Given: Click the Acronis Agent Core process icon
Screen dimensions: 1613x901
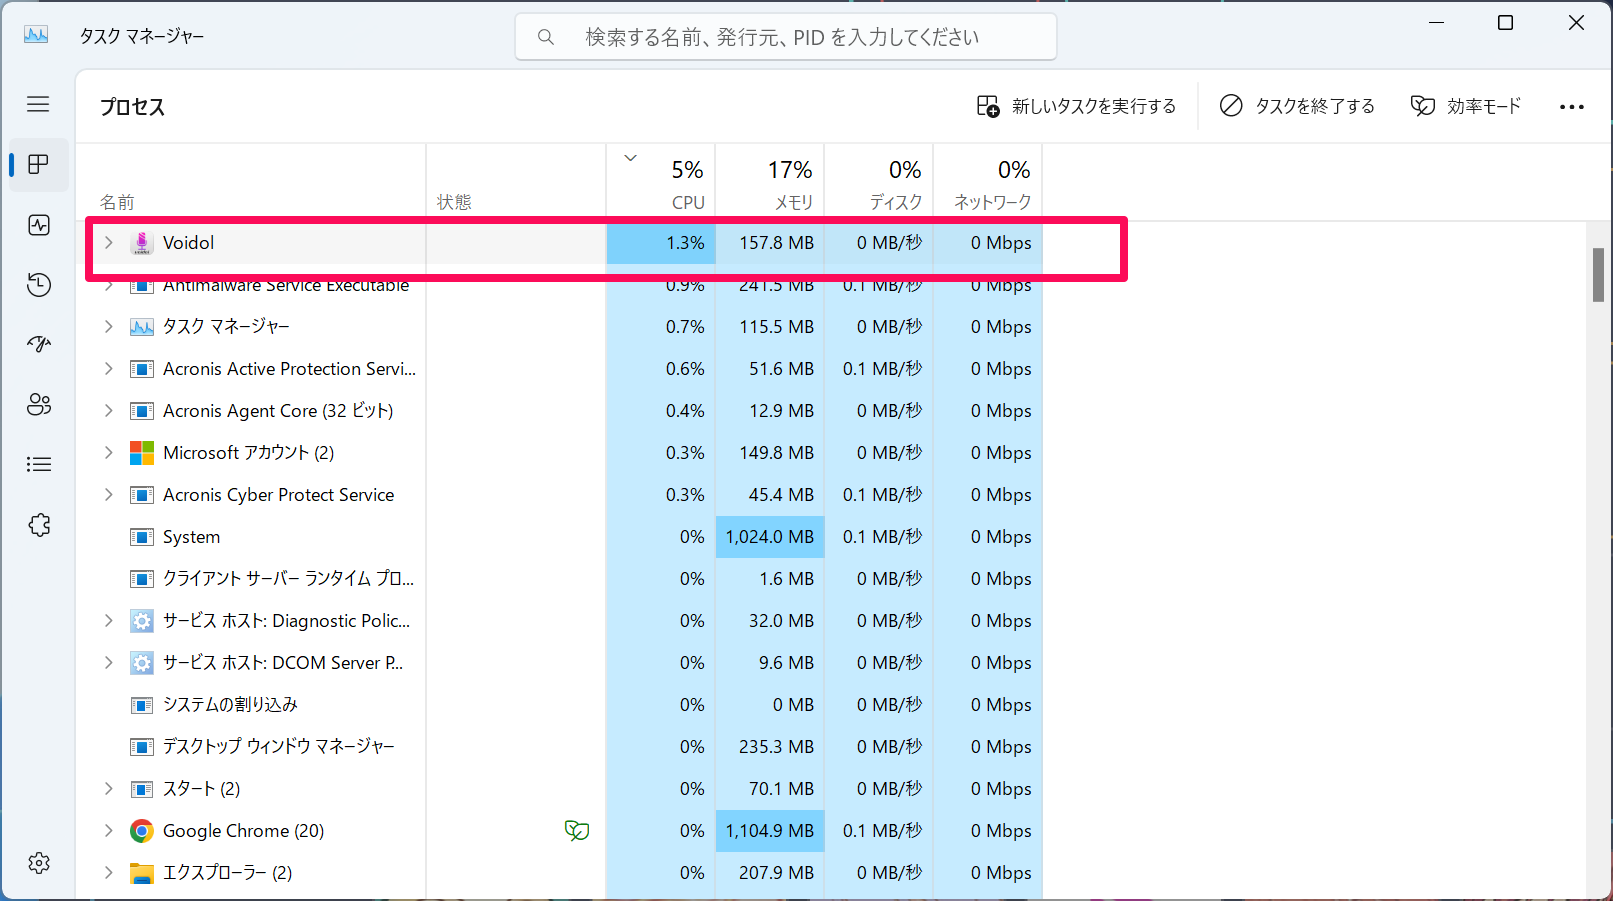Looking at the screenshot, I should pos(142,411).
